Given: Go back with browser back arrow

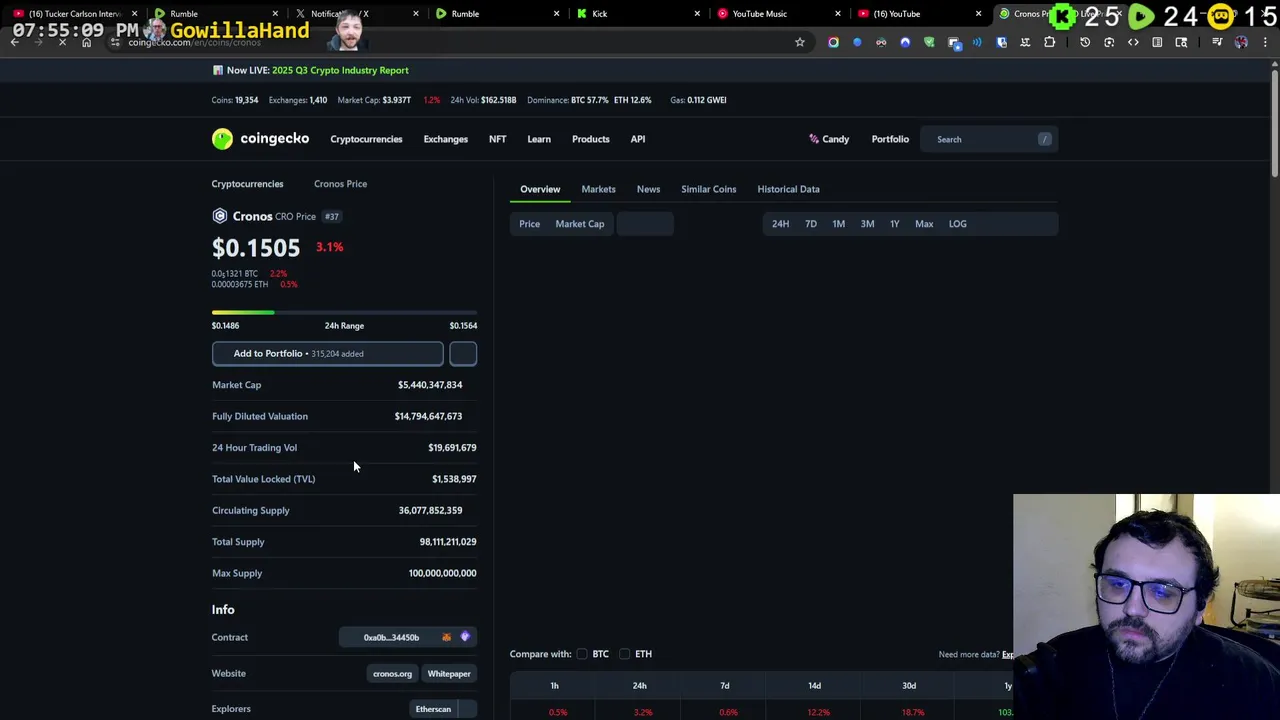Looking at the screenshot, I should pyautogui.click(x=14, y=42).
